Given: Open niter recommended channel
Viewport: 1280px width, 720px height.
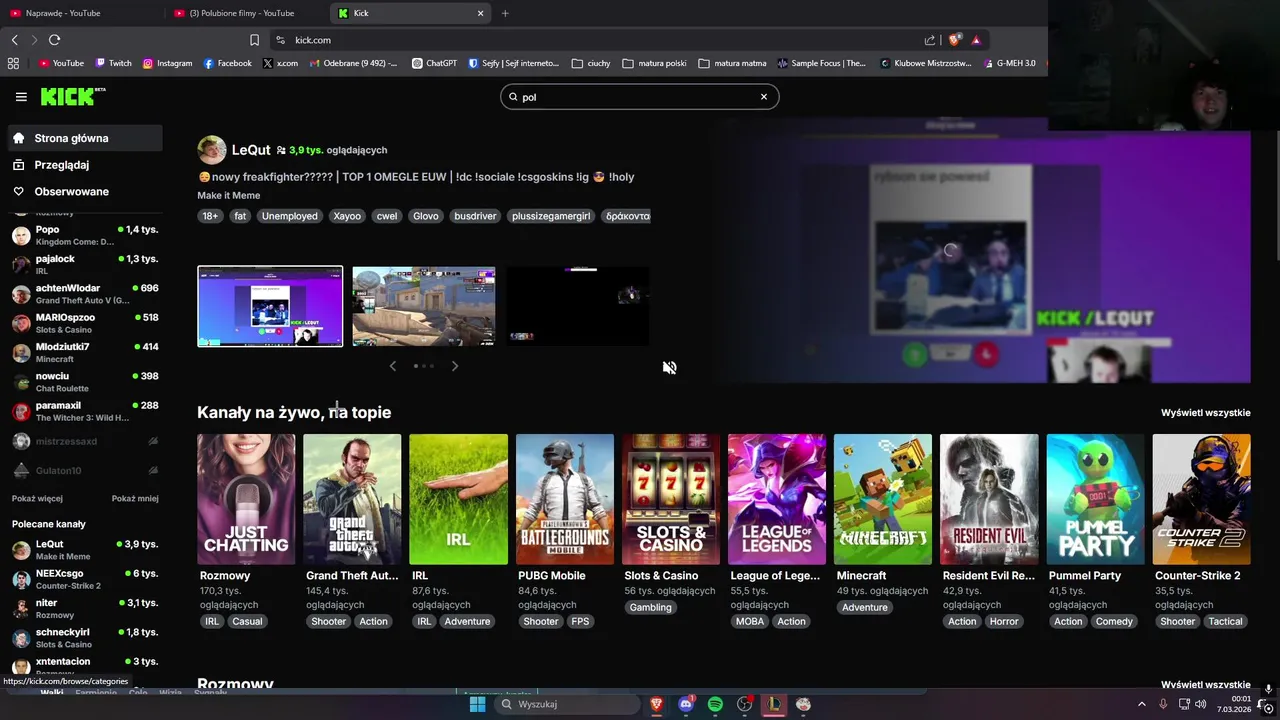Looking at the screenshot, I should (x=85, y=608).
